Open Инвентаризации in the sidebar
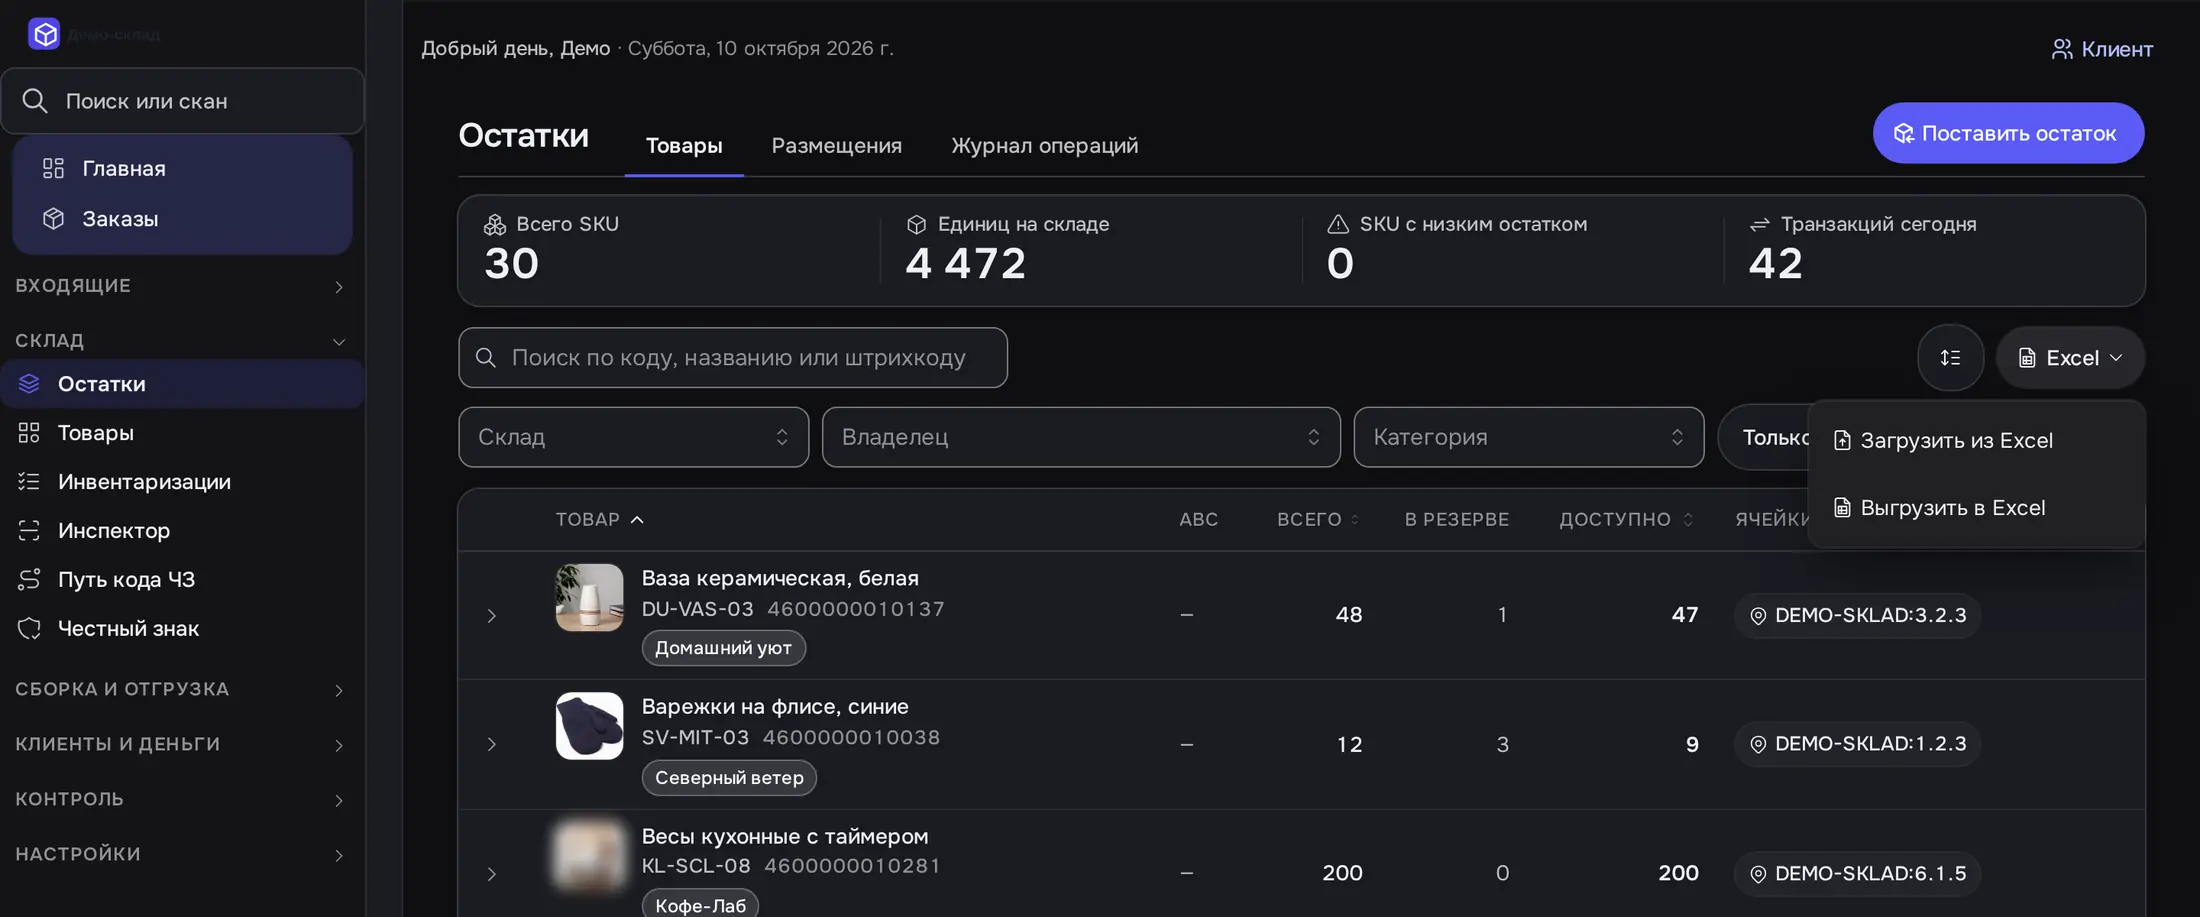Viewport: 2200px width, 917px height. pos(182,482)
